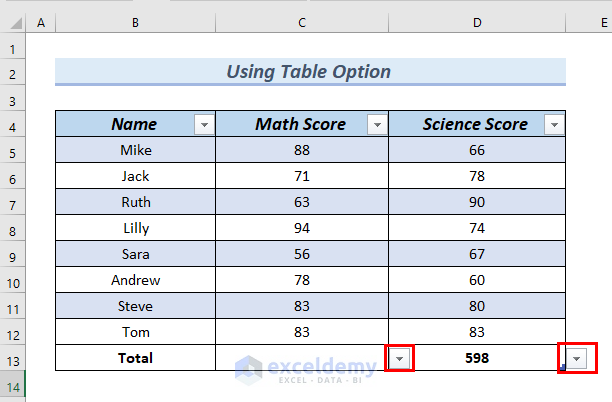Select the cell containing Andrew
The width and height of the screenshot is (612, 402).
coord(135,280)
